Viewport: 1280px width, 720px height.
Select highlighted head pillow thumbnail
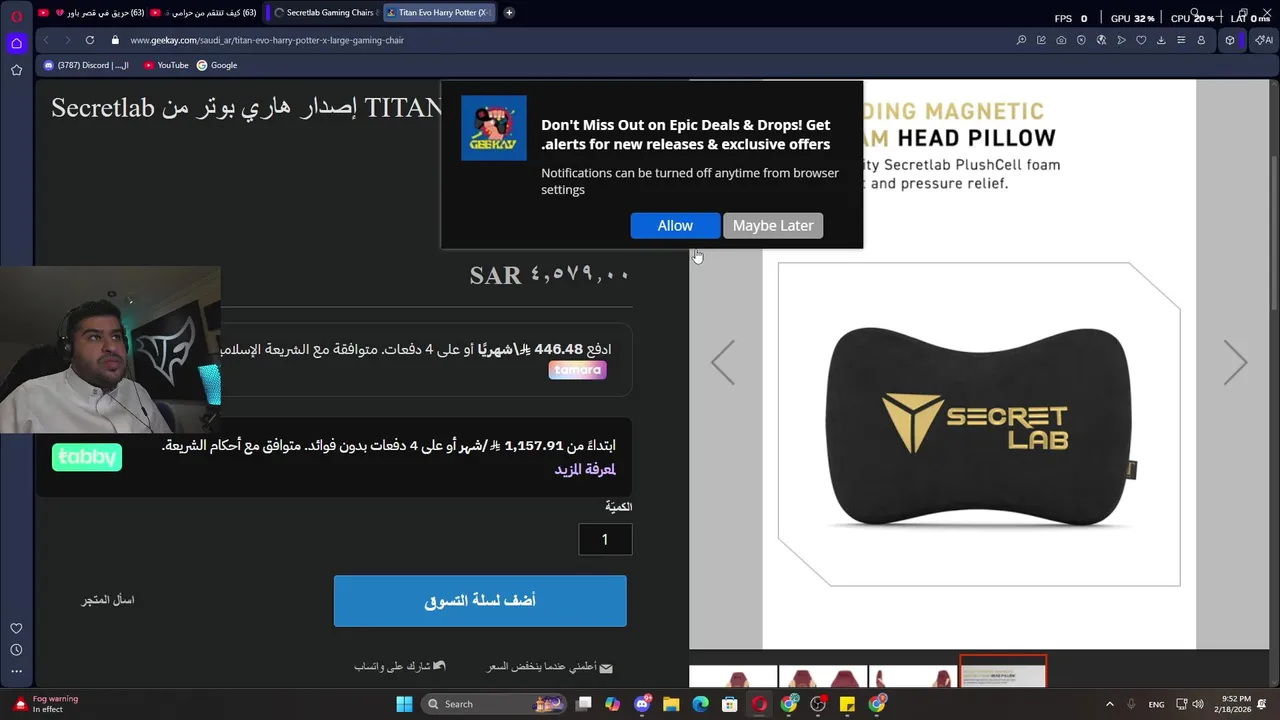pyautogui.click(x=1003, y=673)
